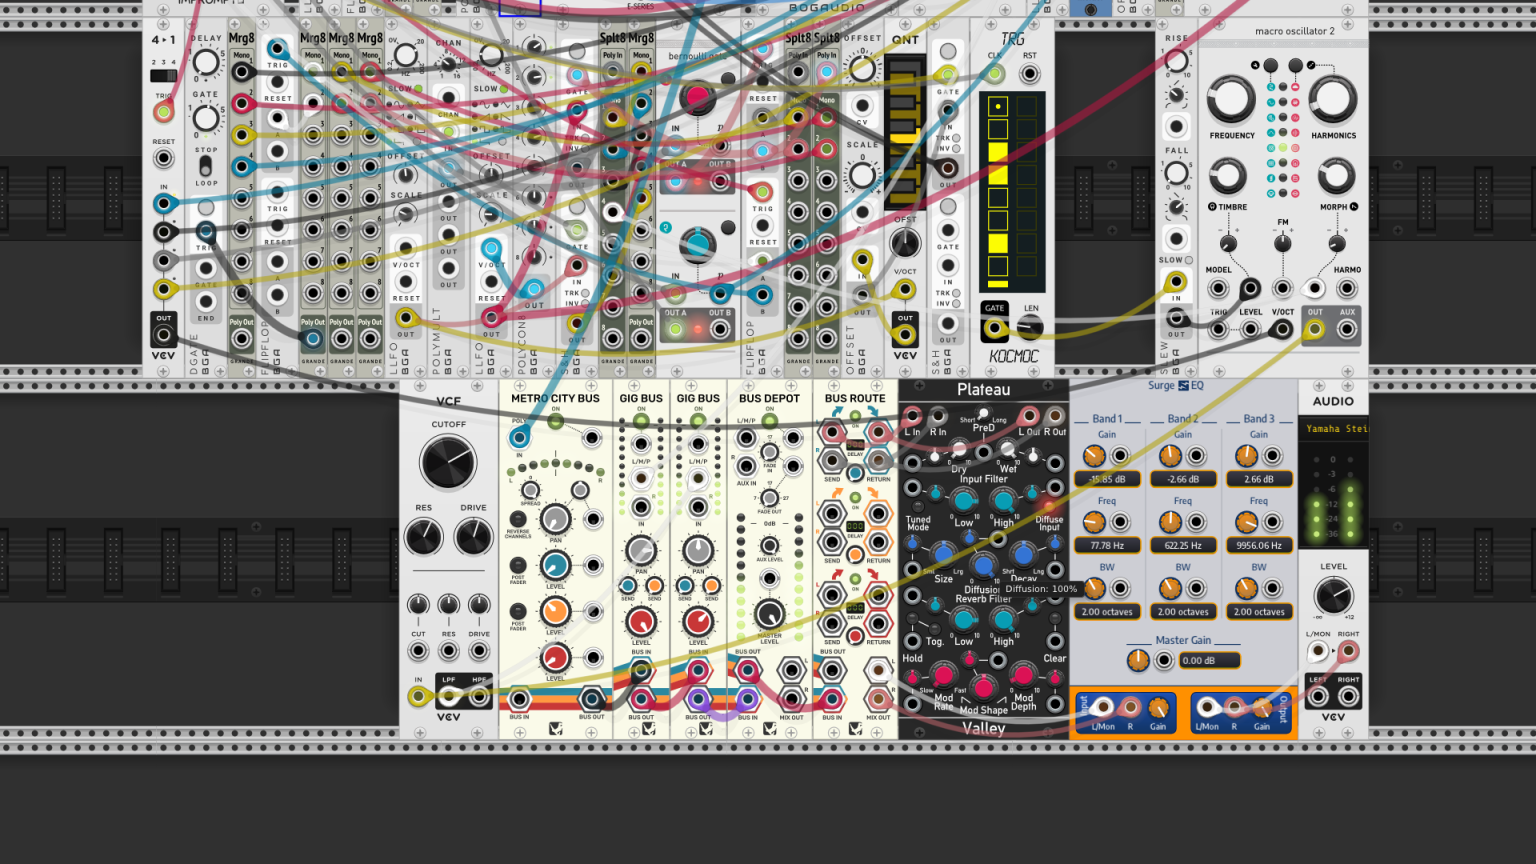Click the VCF CUTOFF knob

click(448, 464)
